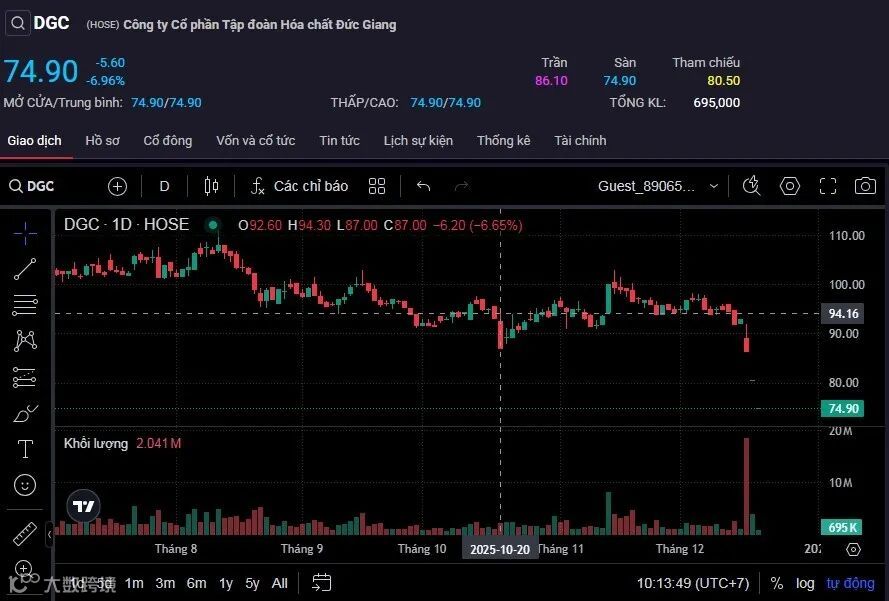Open the 'Các chỉ báo' indicators button
889x601 pixels.
299,186
